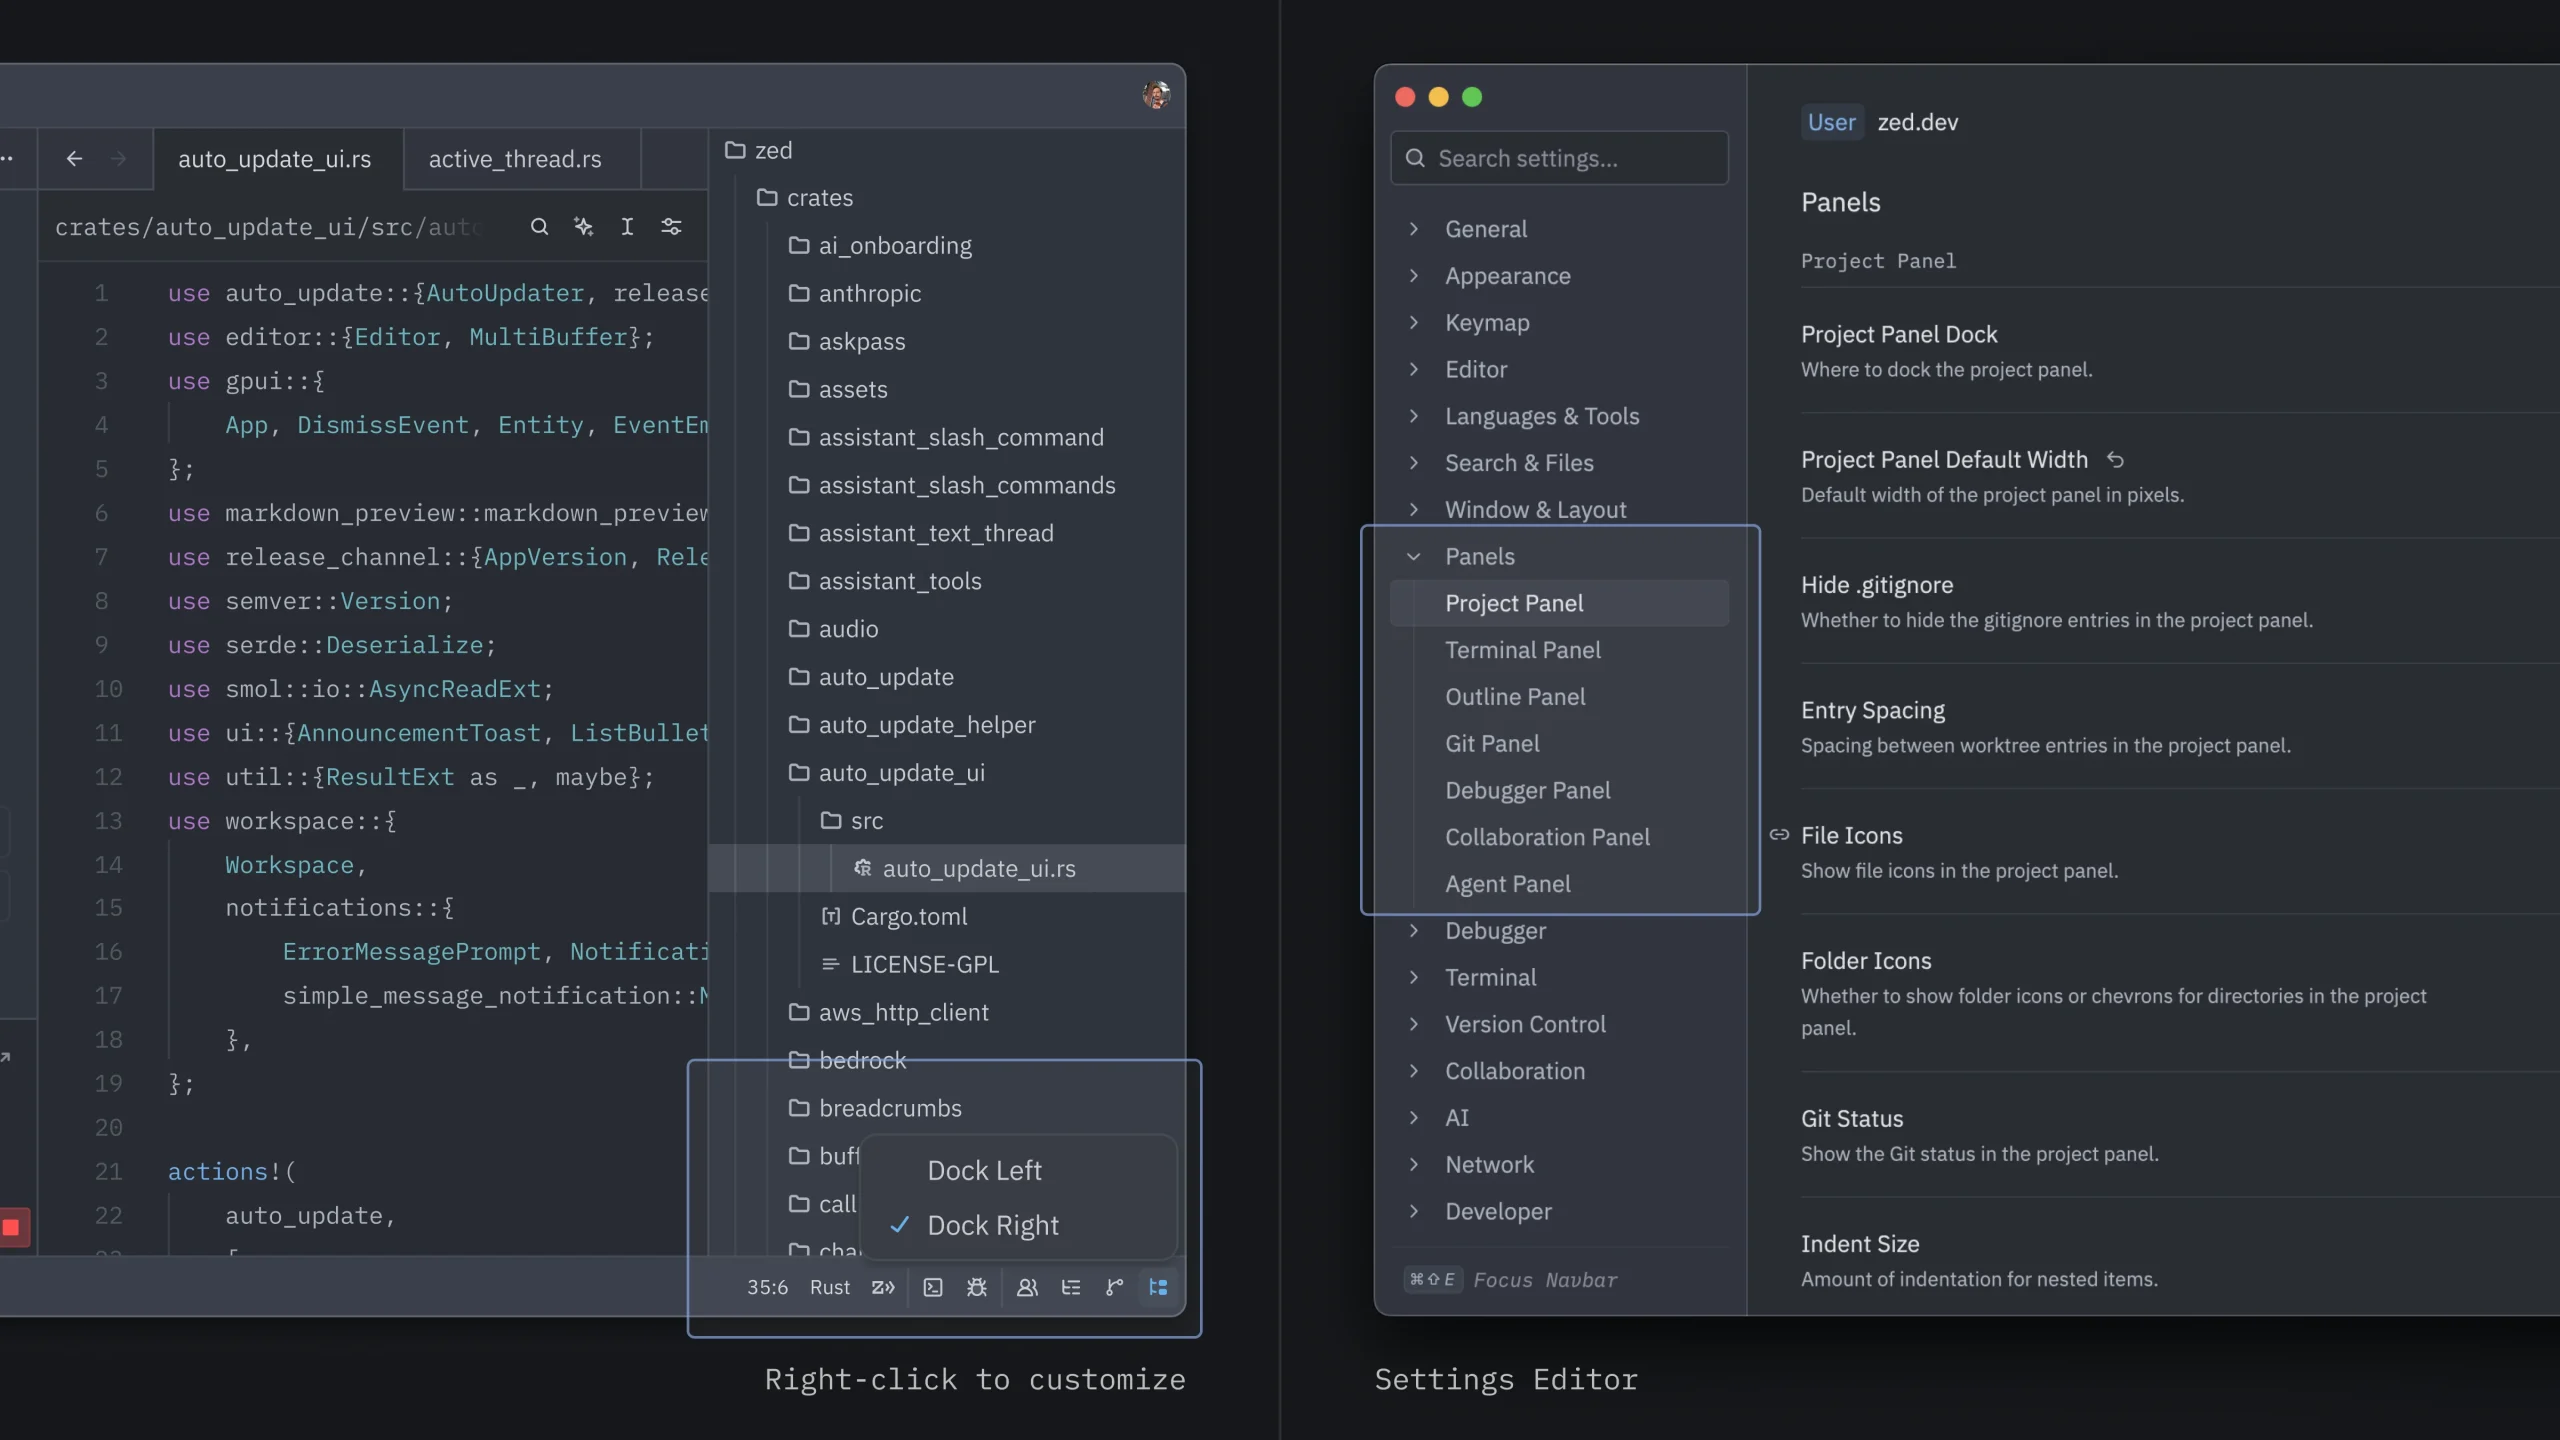Viewport: 2560px width, 1440px height.
Task: Open the editor controls sliders icon
Action: pos(671,227)
